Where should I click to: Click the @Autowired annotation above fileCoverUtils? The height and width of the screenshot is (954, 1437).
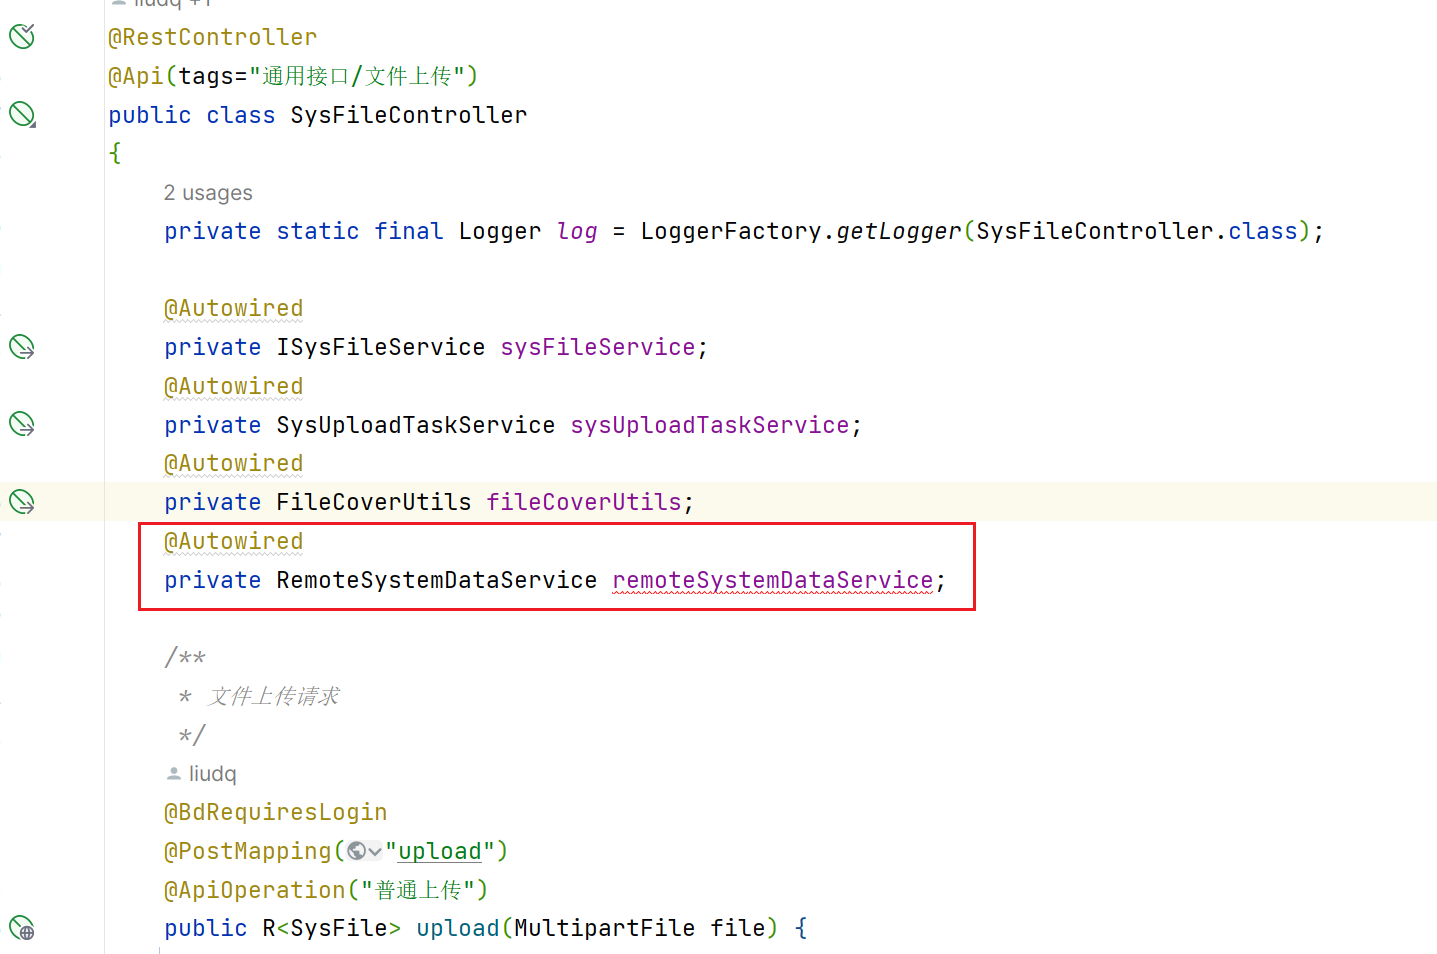[234, 463]
